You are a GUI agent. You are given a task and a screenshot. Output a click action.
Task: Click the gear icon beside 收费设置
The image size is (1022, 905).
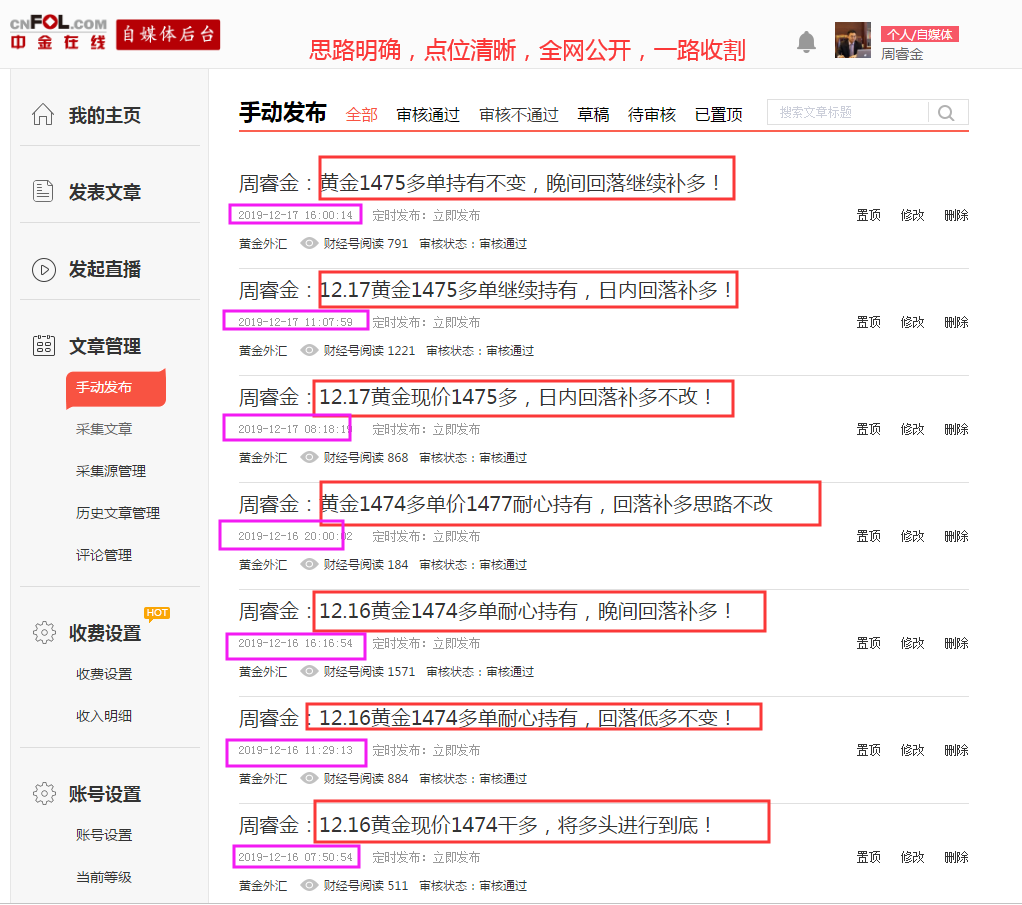pos(44,632)
